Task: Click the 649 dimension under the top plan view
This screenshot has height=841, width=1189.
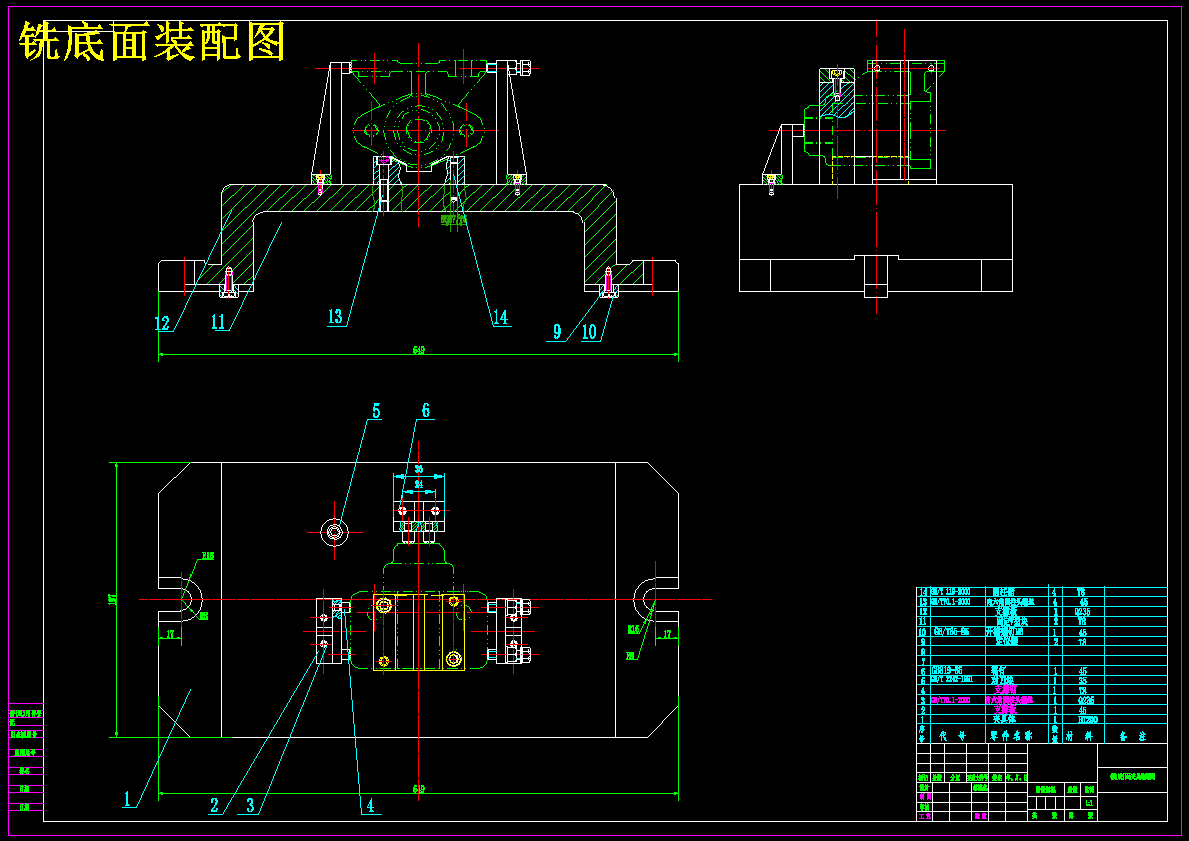Action: 419,789
